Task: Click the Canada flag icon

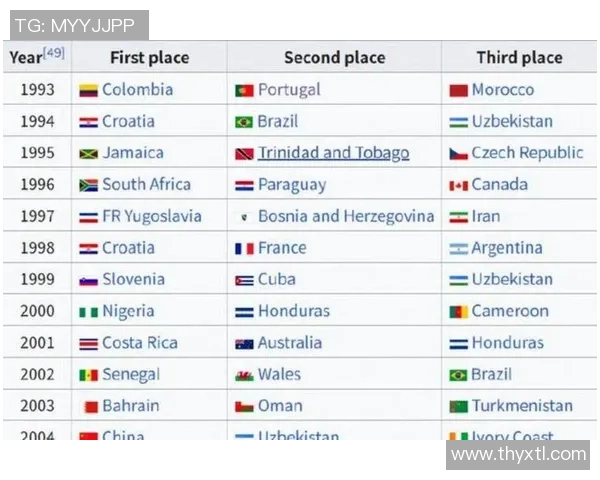Action: coord(458,185)
